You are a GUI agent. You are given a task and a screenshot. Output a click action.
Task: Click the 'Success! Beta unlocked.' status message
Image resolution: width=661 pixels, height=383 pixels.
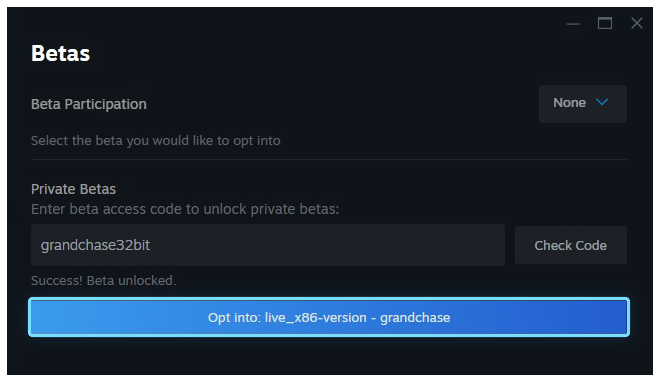pos(103,281)
